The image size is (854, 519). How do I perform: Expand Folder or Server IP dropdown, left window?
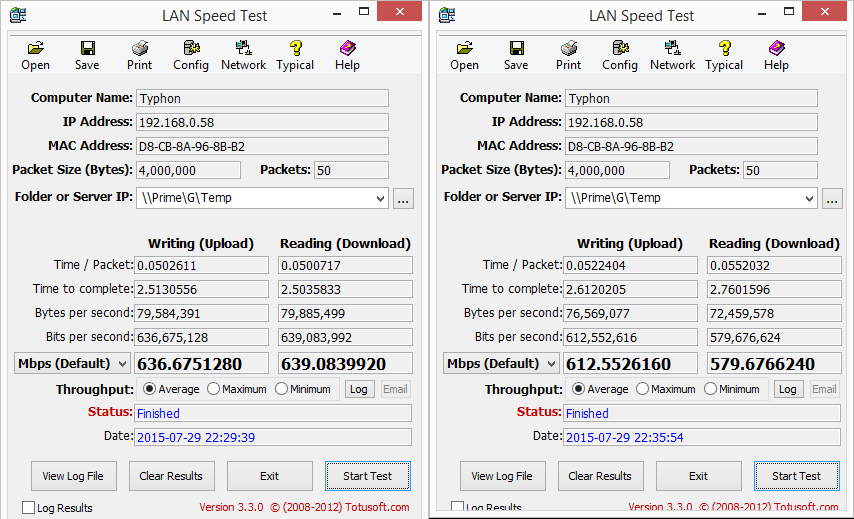(x=380, y=199)
